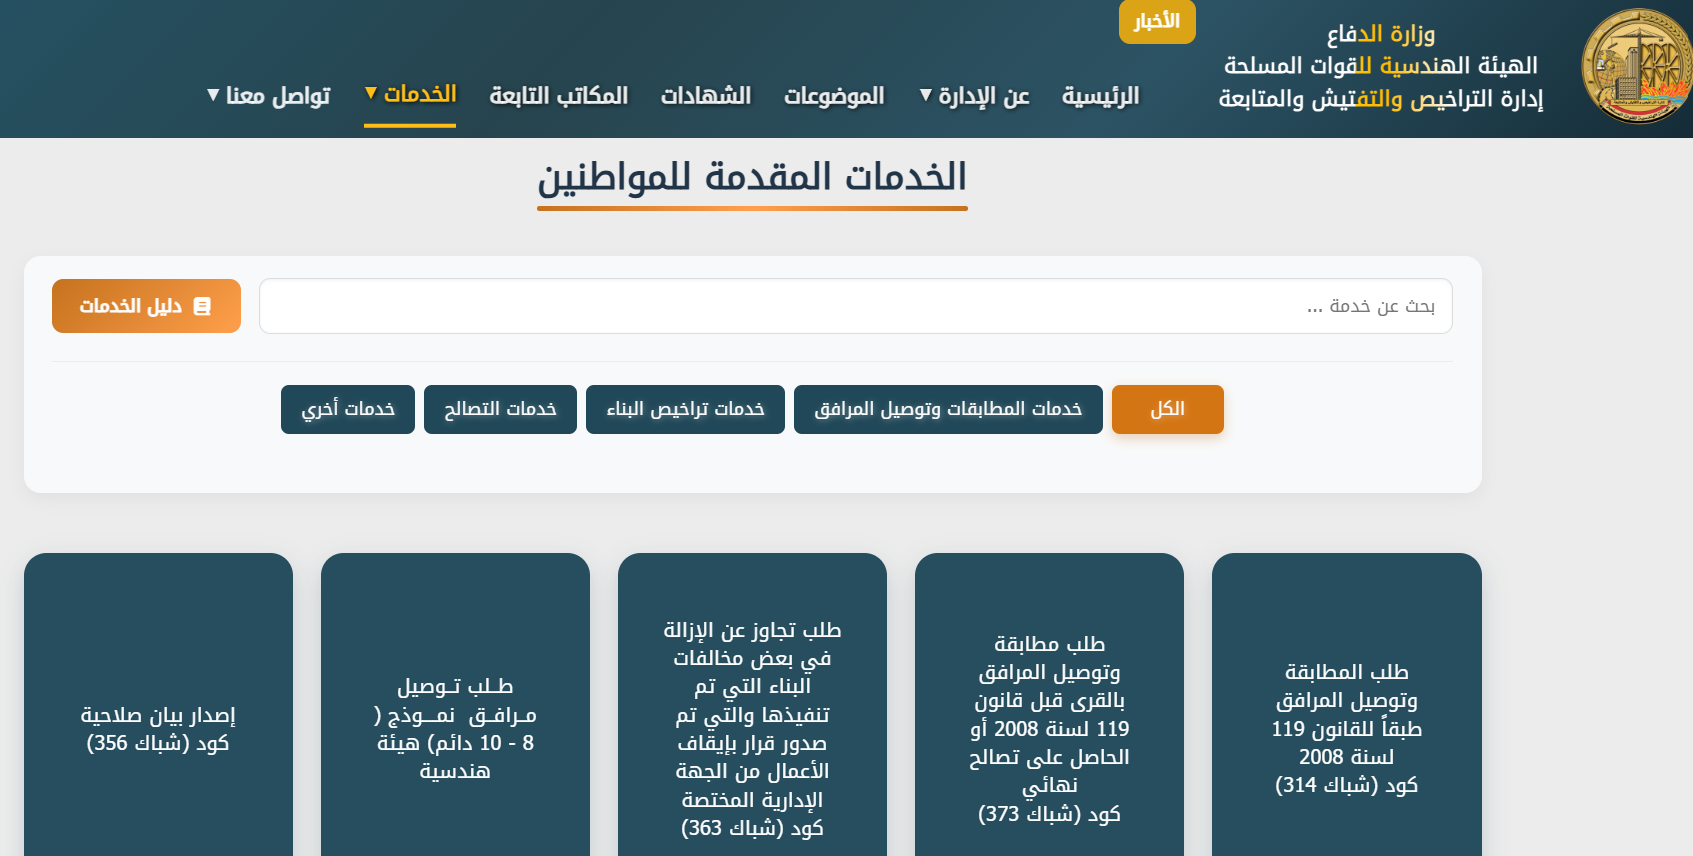
Task: Open المكاتب التابعة menu item
Action: (559, 96)
